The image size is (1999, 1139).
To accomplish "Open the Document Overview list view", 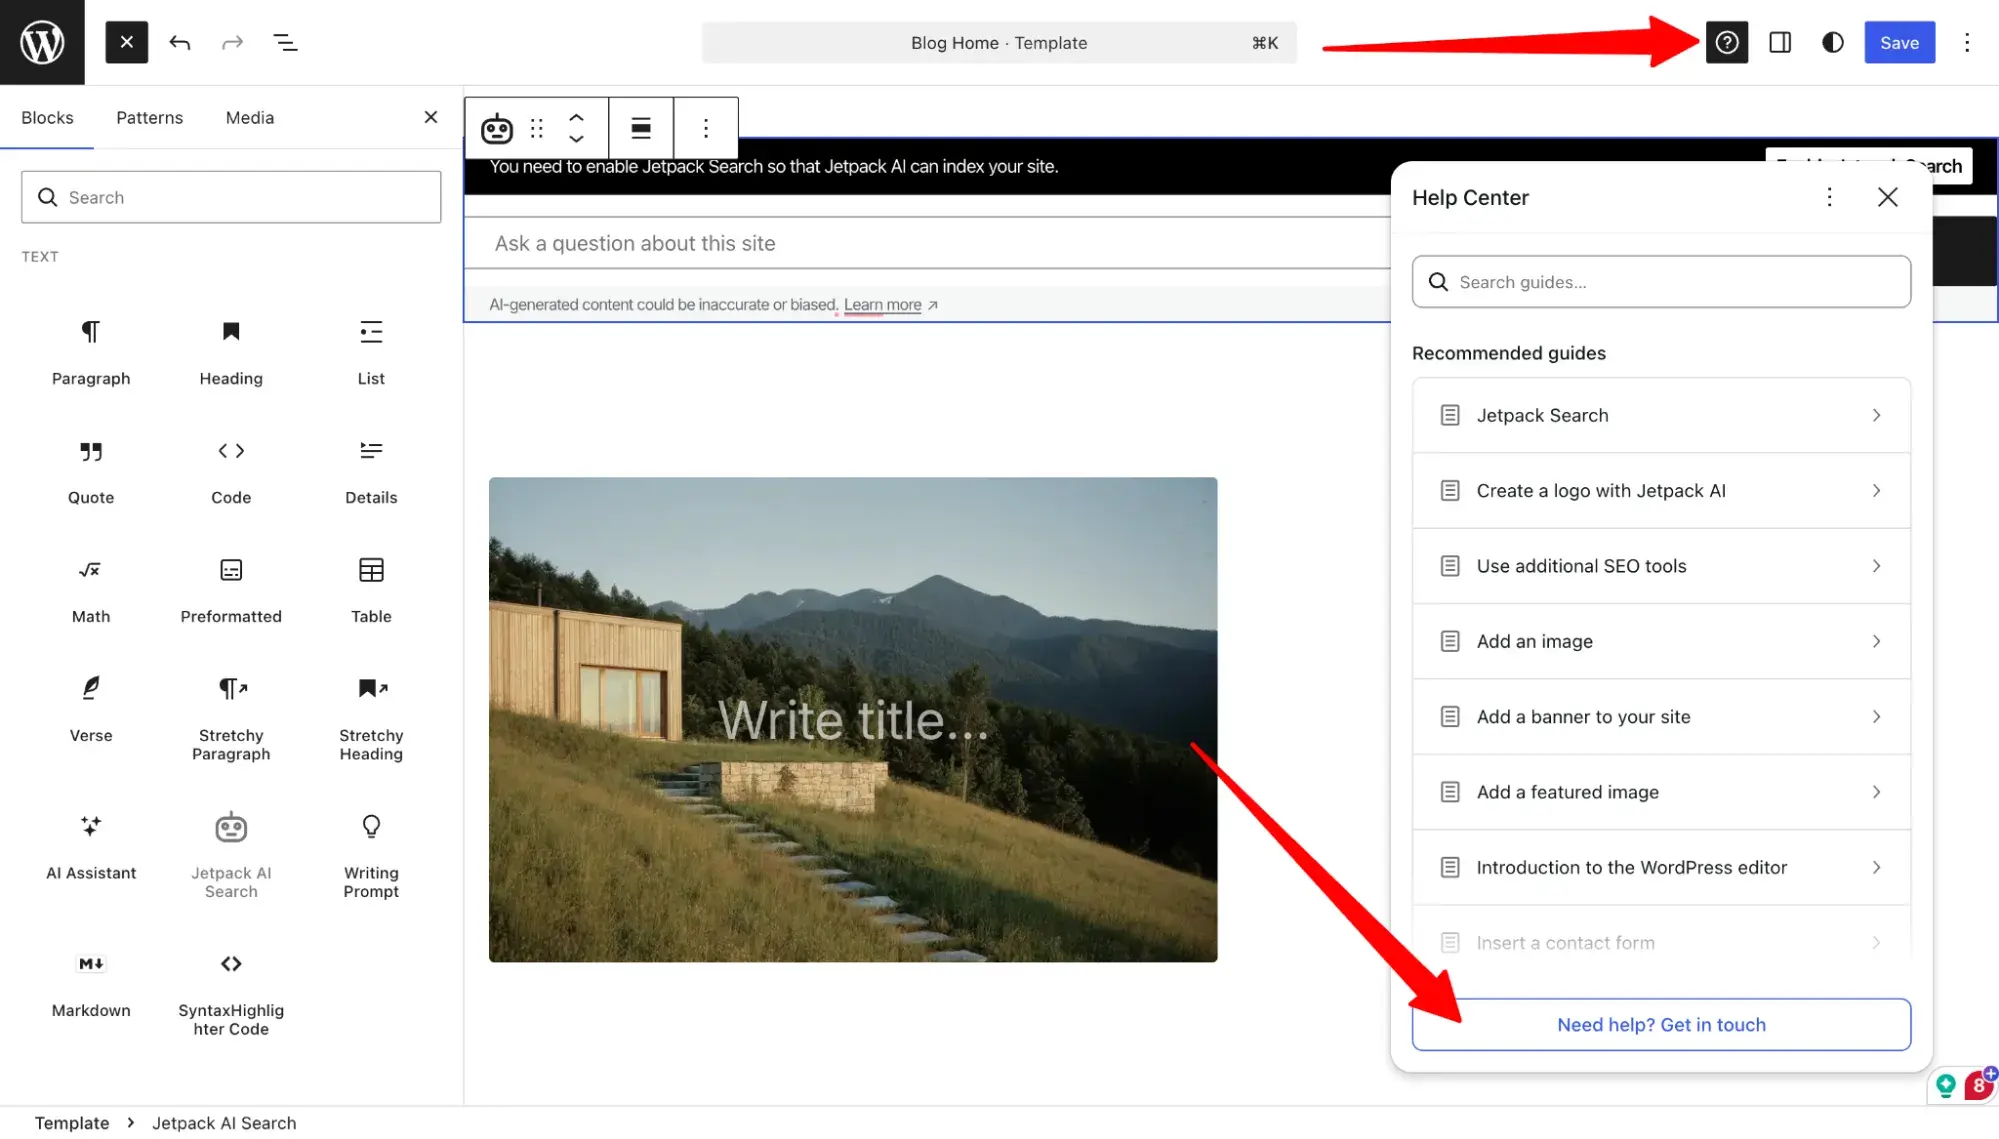I will click(285, 42).
